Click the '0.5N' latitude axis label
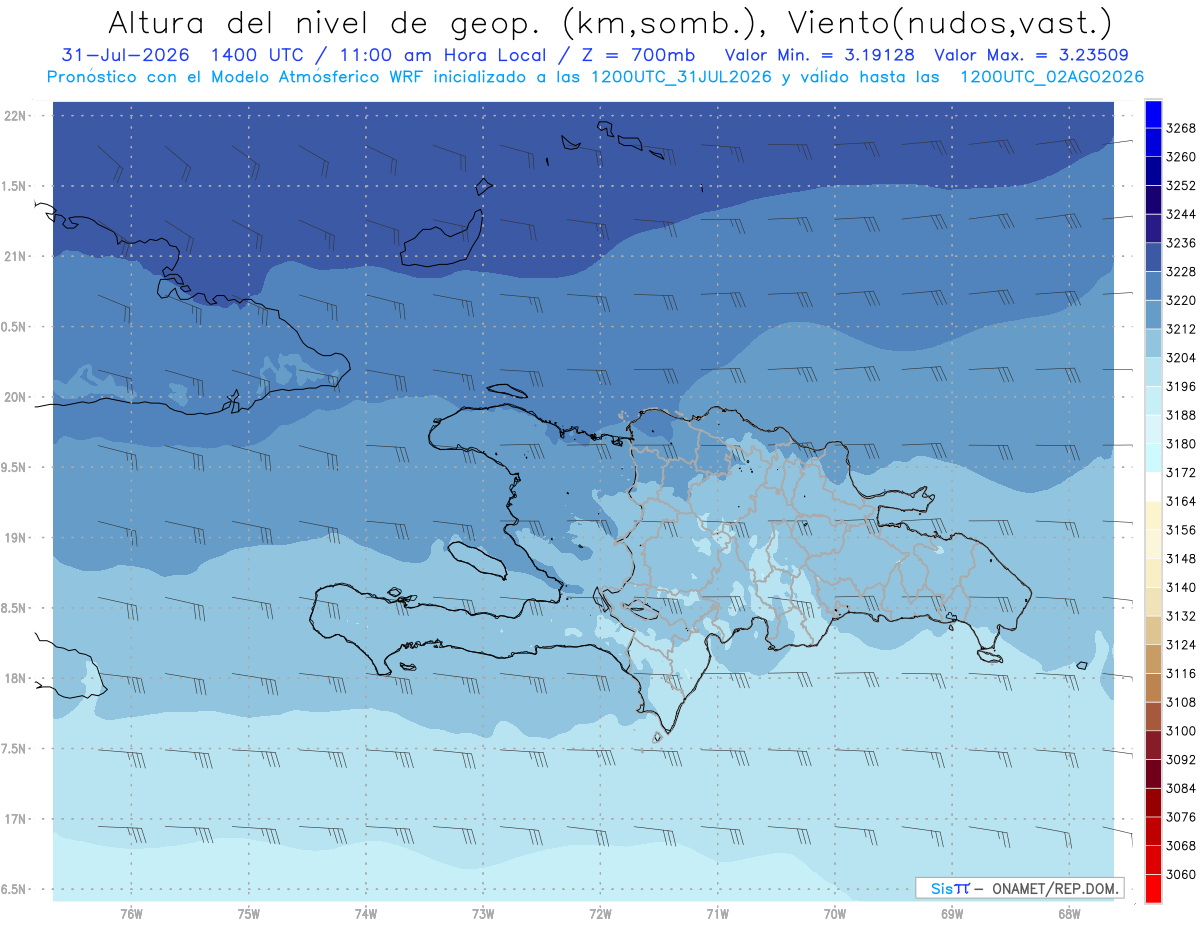 click(x=15, y=327)
